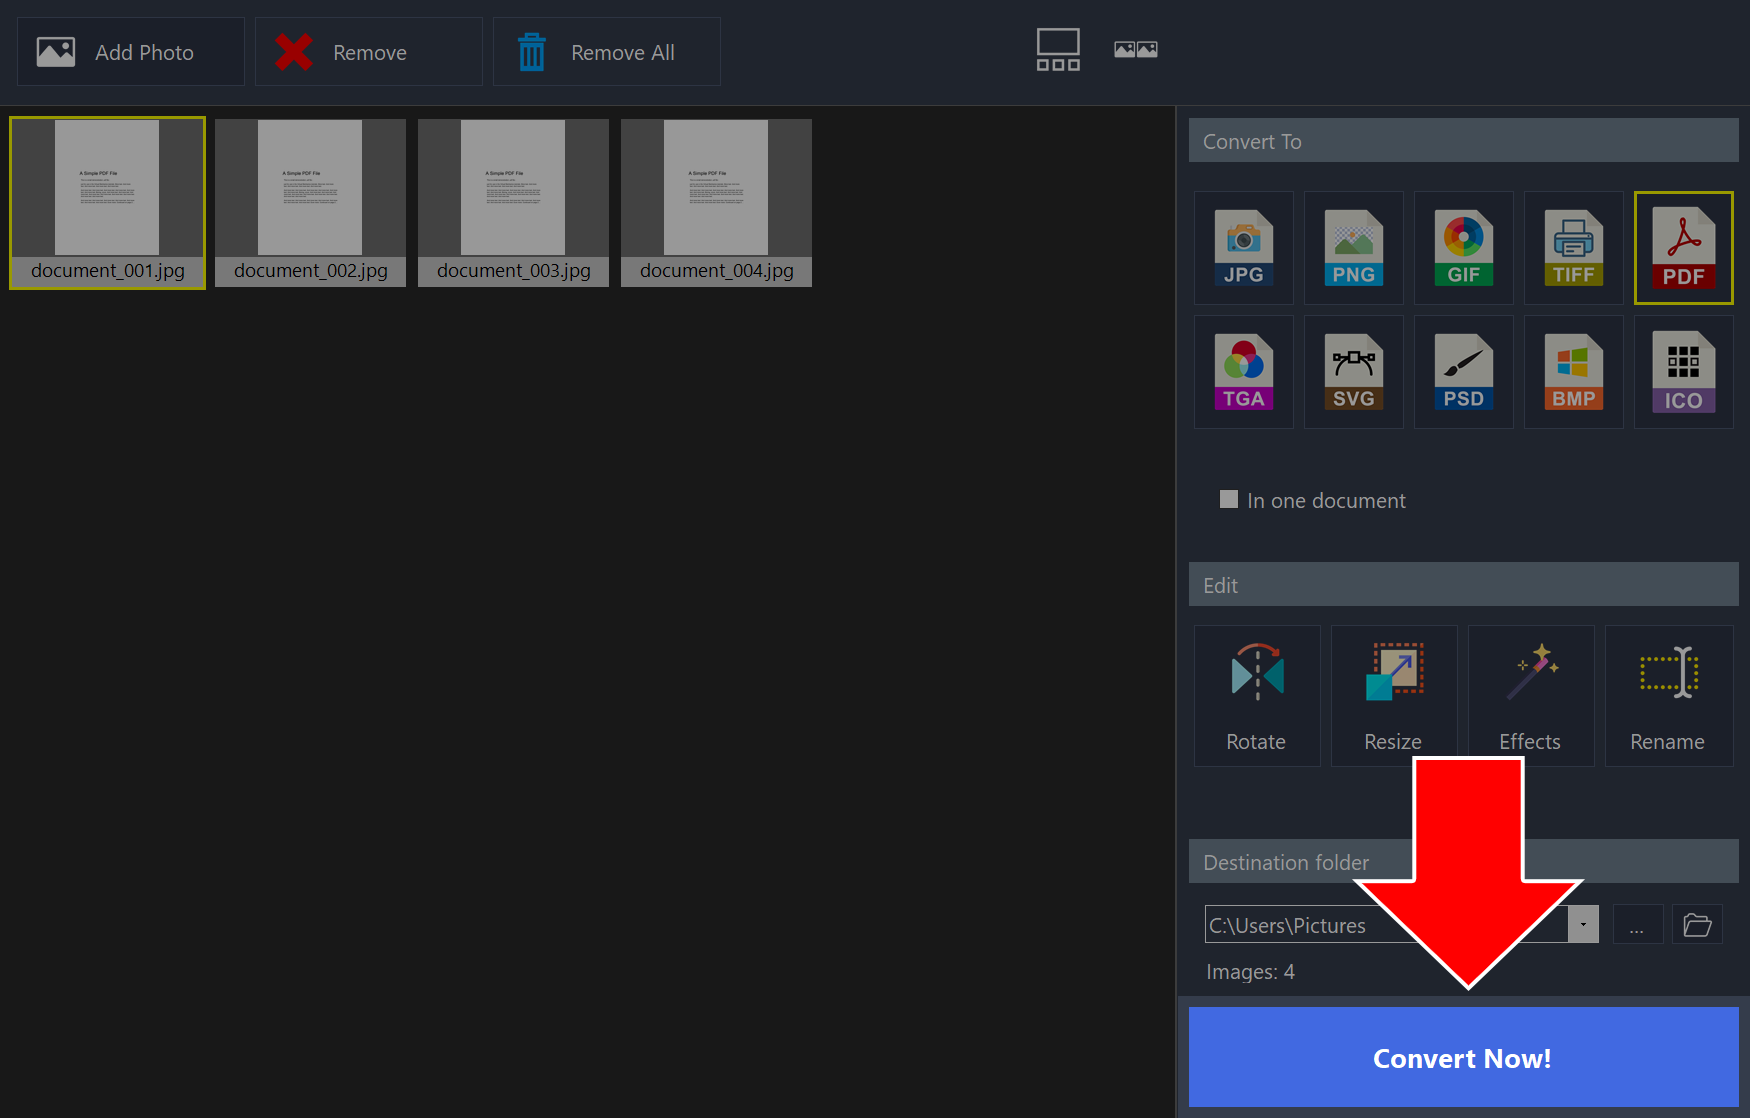Switch to thumbnail grid view

tap(1057, 50)
